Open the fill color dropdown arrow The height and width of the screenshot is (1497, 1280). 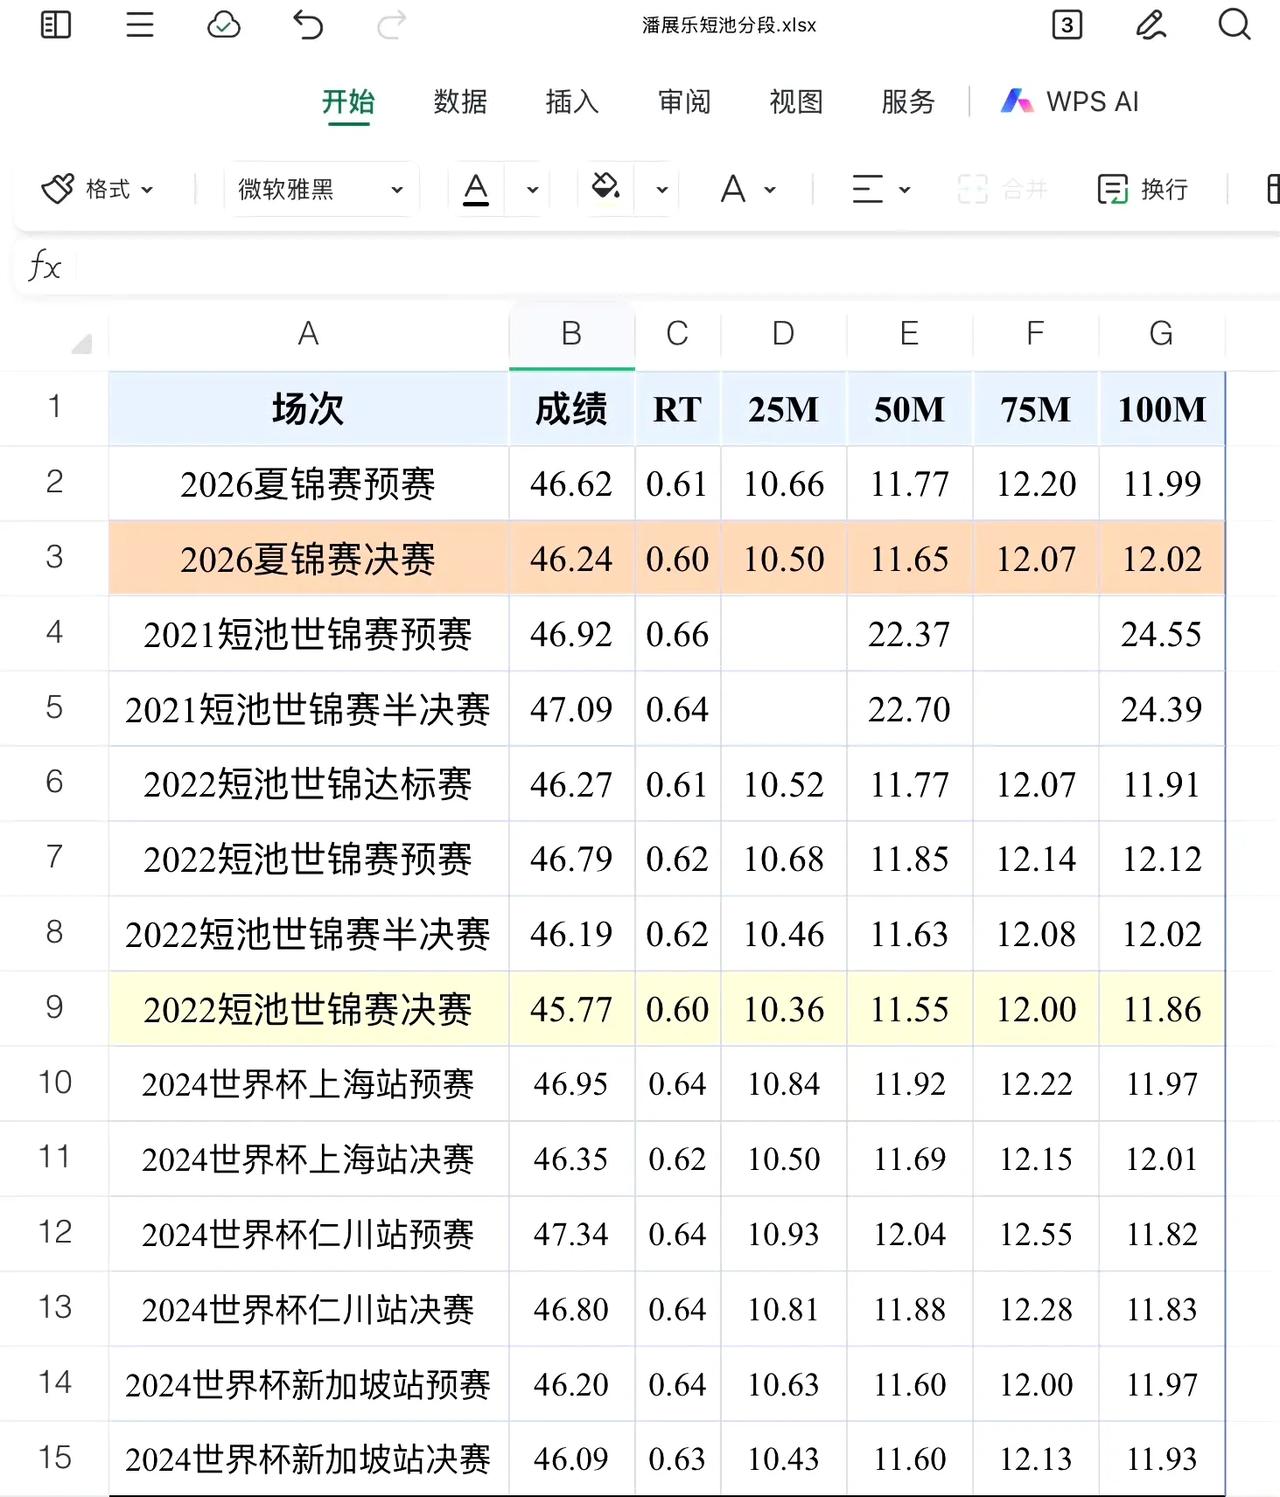coord(662,190)
